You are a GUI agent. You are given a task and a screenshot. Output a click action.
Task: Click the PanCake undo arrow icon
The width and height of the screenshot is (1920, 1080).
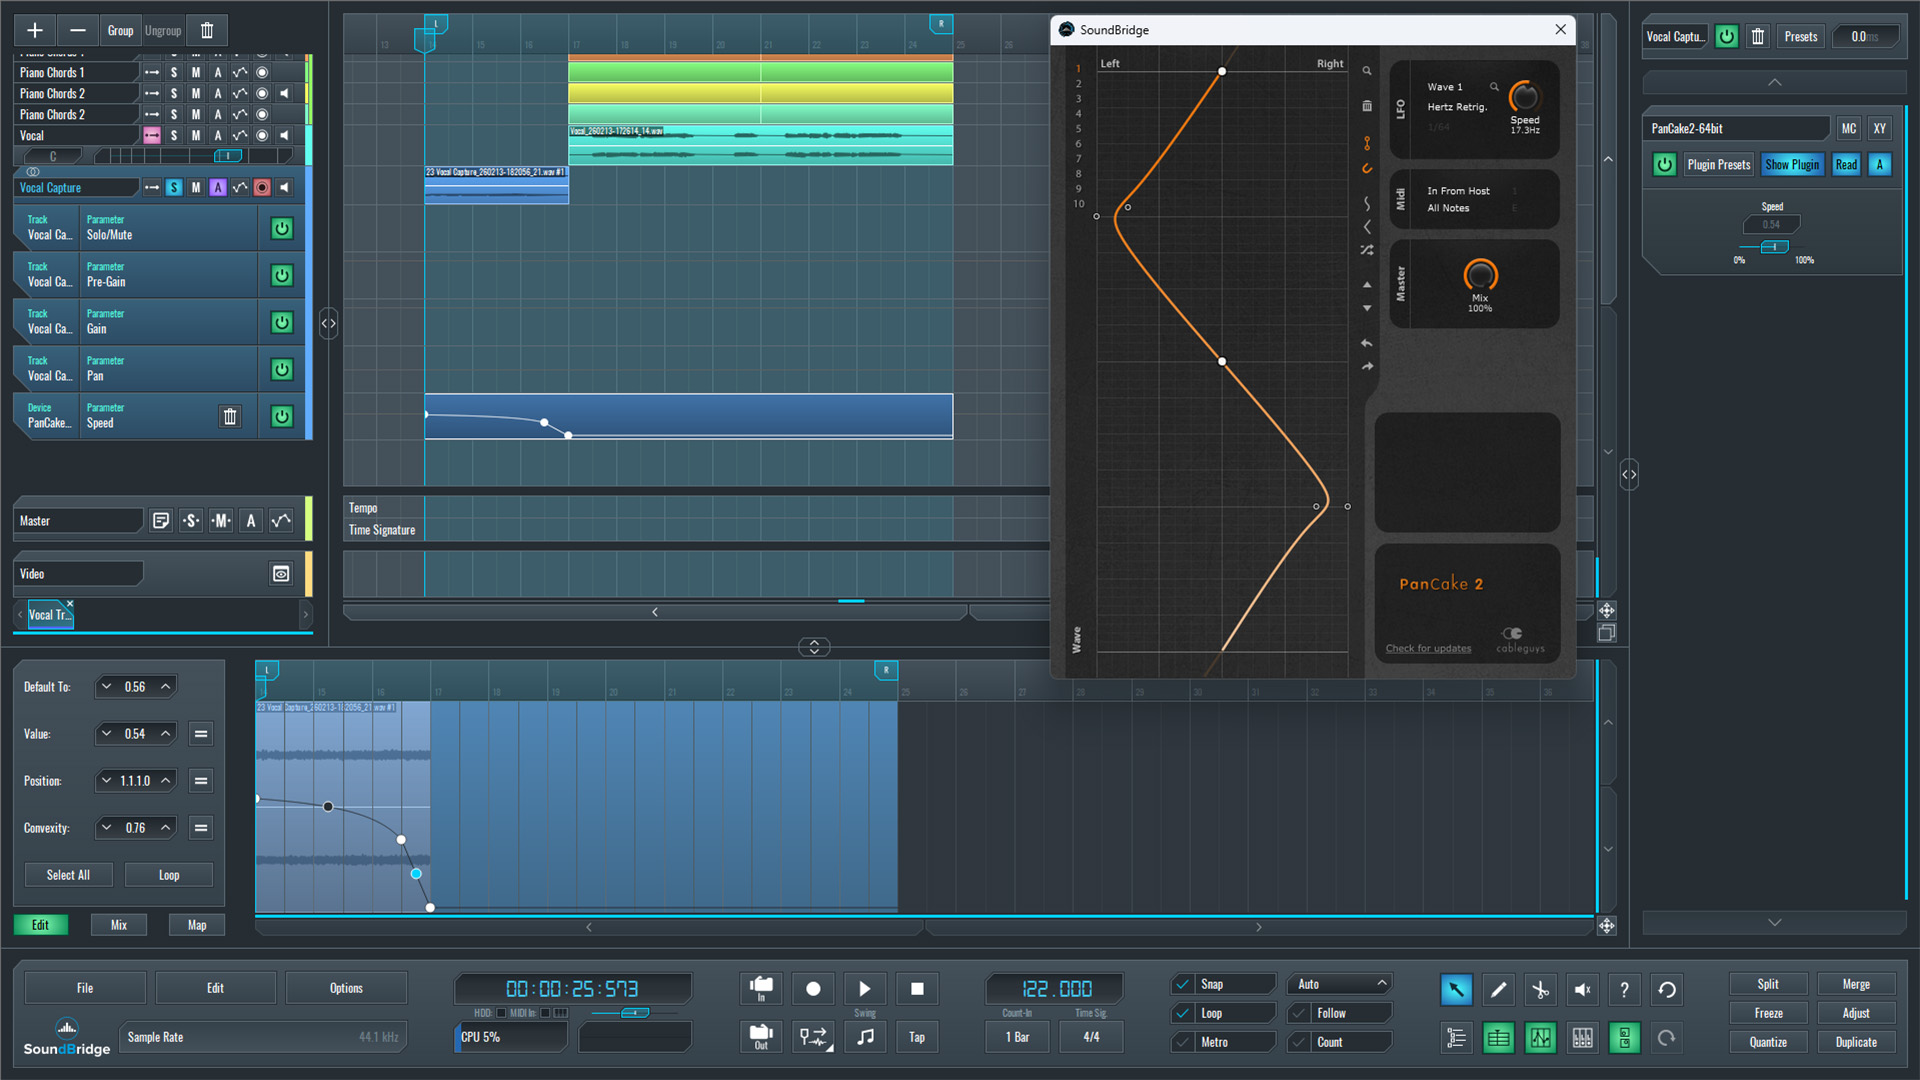(1367, 343)
